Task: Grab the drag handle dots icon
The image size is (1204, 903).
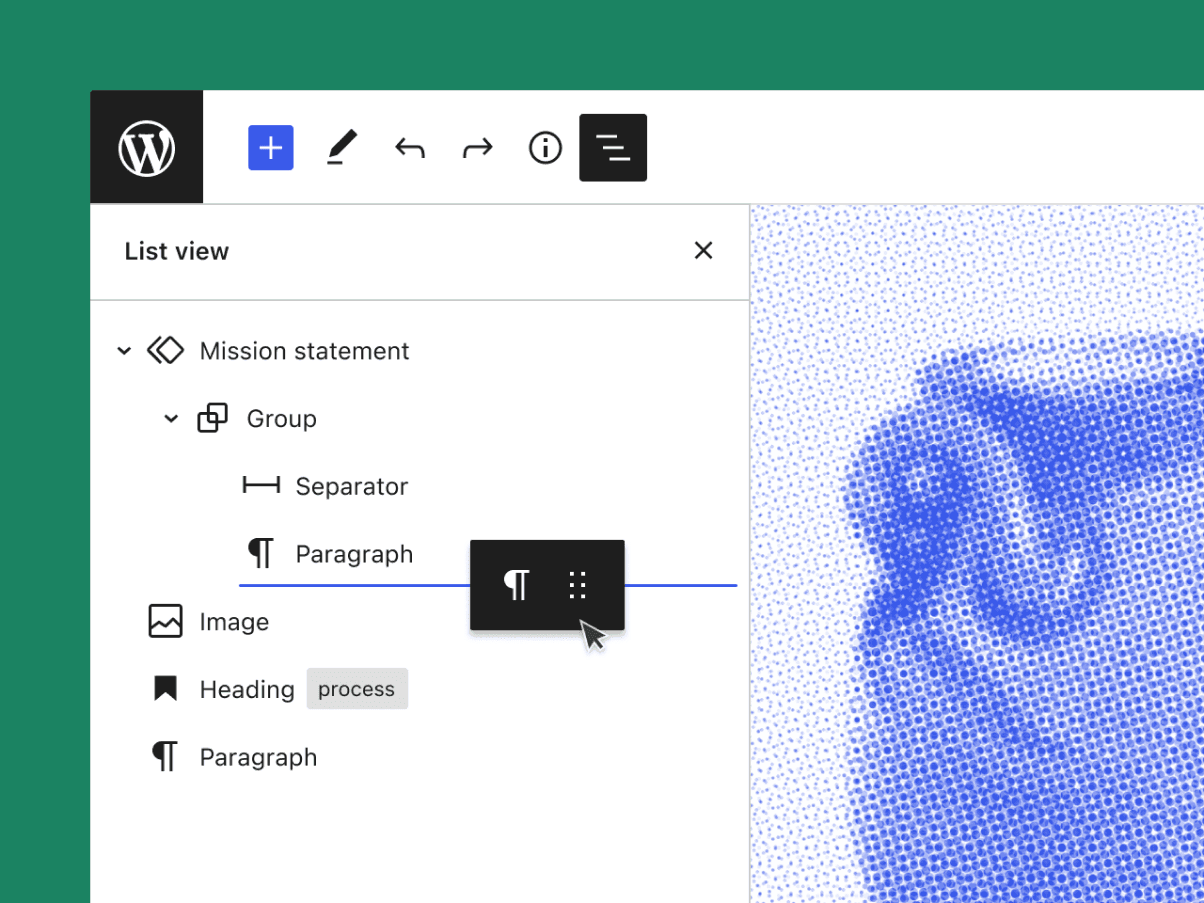Action: pos(577,585)
